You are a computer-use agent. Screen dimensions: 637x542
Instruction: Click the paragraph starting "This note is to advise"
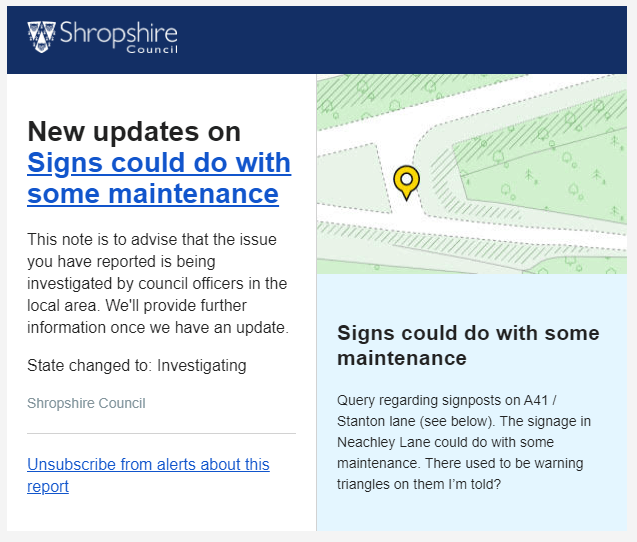click(158, 284)
